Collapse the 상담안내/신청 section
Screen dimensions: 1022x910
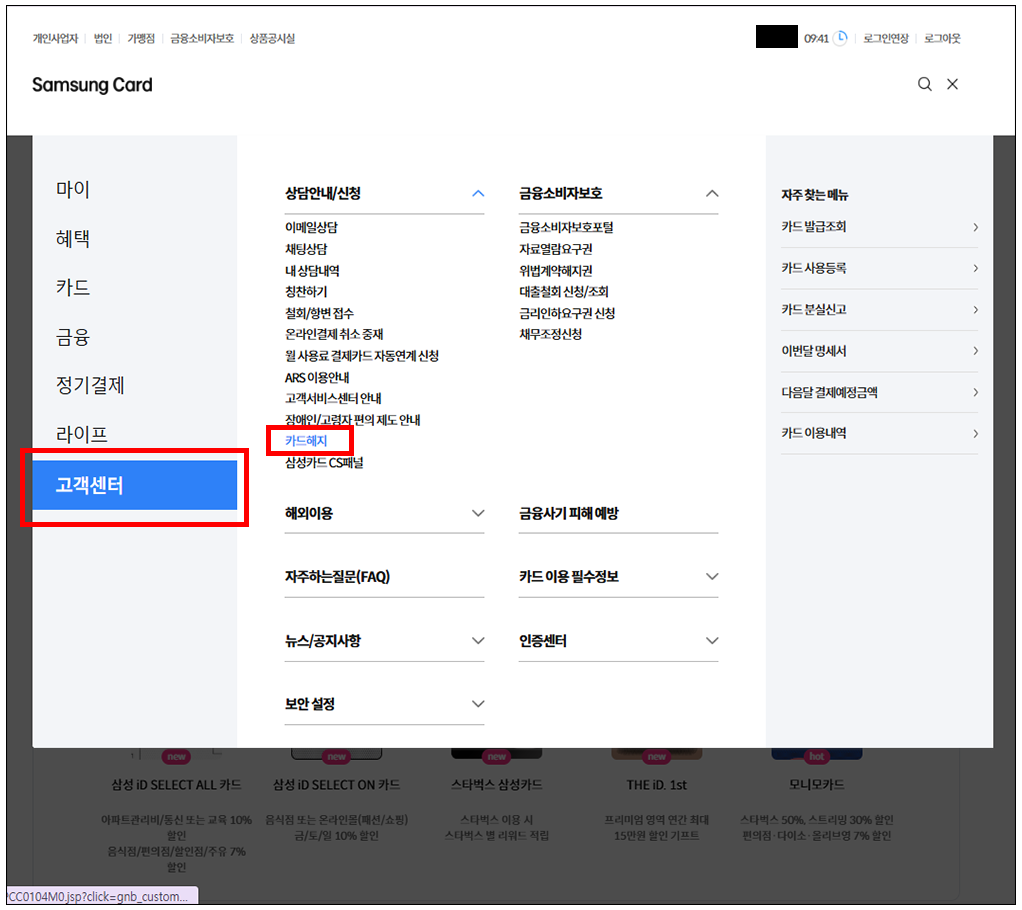[478, 194]
